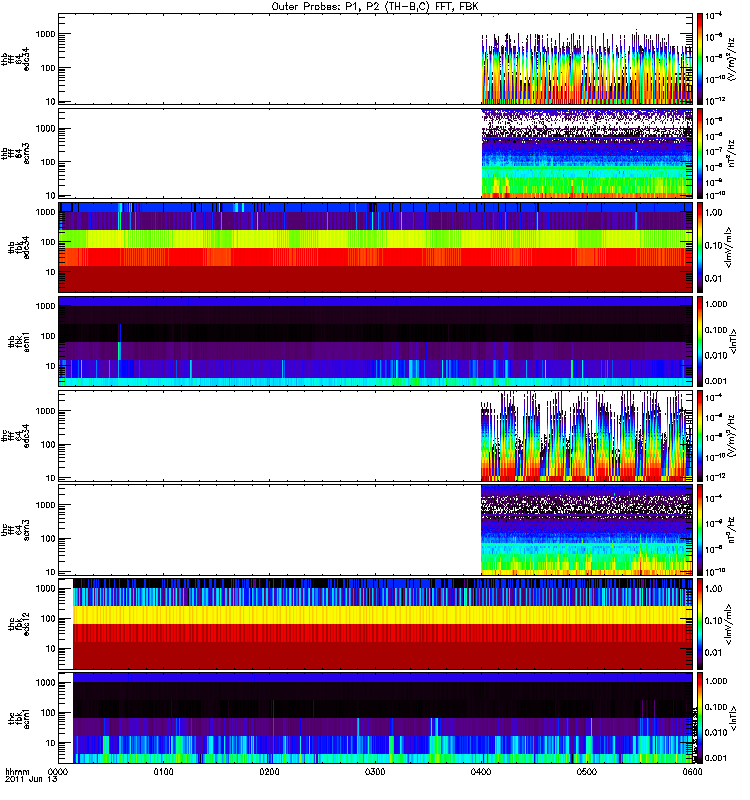Viewport: 750px width, 800px height.
Task: Click '100' y-tick of thc fbk scm1 panel
Action: tap(48, 713)
